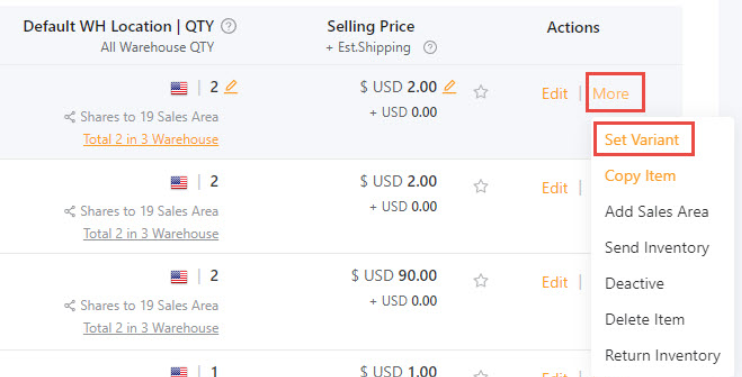Open orange Total 2 in 3 Warehouse link
The image size is (742, 377).
tap(151, 140)
